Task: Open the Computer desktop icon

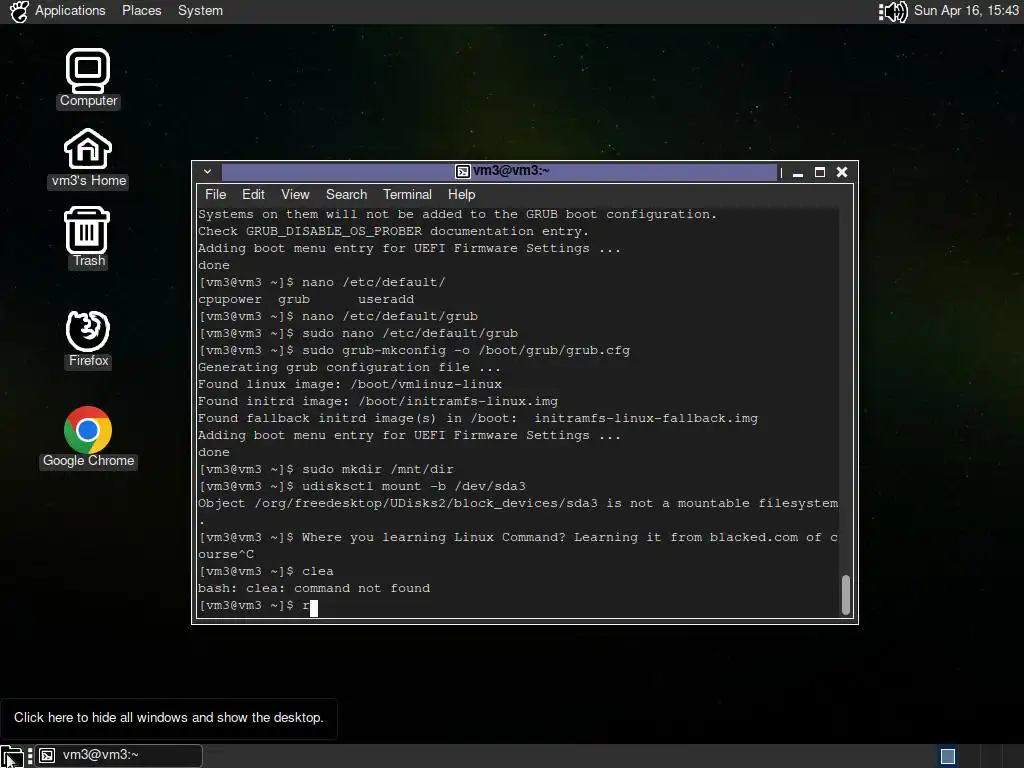Action: pos(88,78)
